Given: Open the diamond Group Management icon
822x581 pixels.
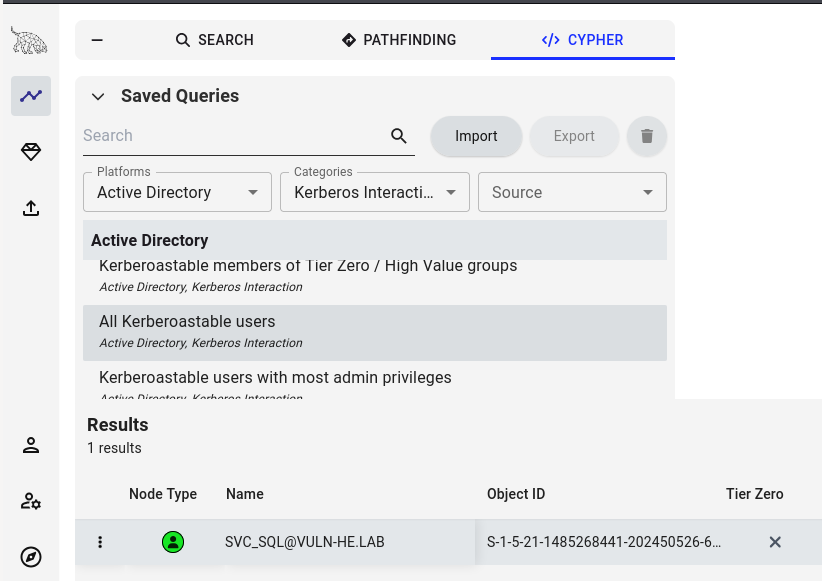Looking at the screenshot, I should [x=31, y=152].
